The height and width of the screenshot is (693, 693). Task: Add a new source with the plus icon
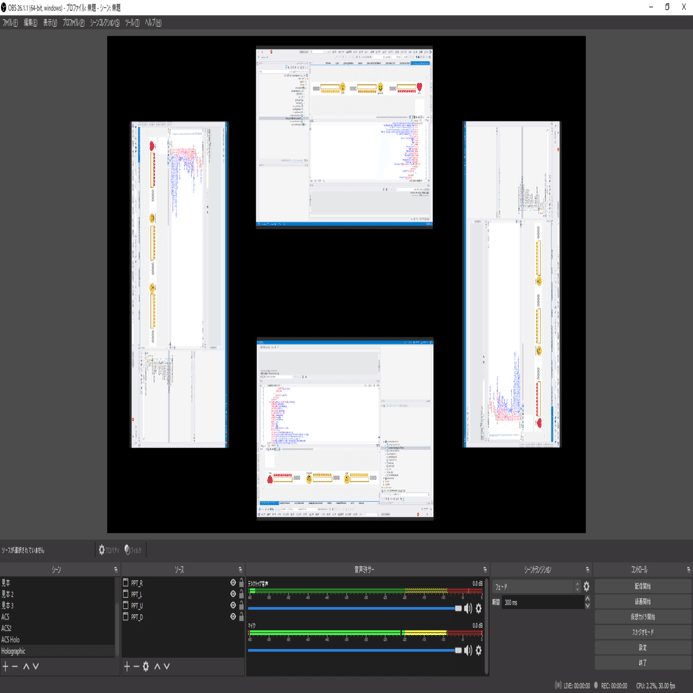click(127, 666)
